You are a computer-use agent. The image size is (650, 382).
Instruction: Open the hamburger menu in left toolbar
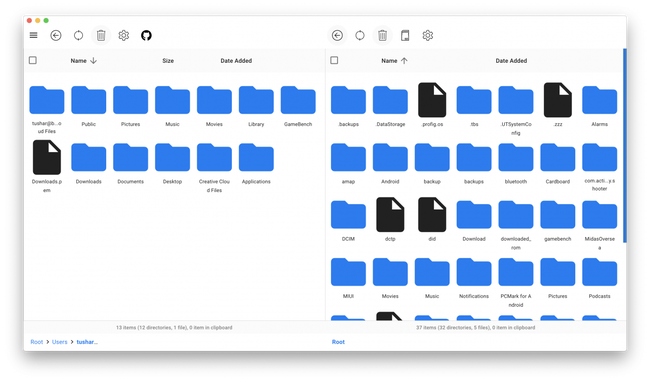coord(34,35)
